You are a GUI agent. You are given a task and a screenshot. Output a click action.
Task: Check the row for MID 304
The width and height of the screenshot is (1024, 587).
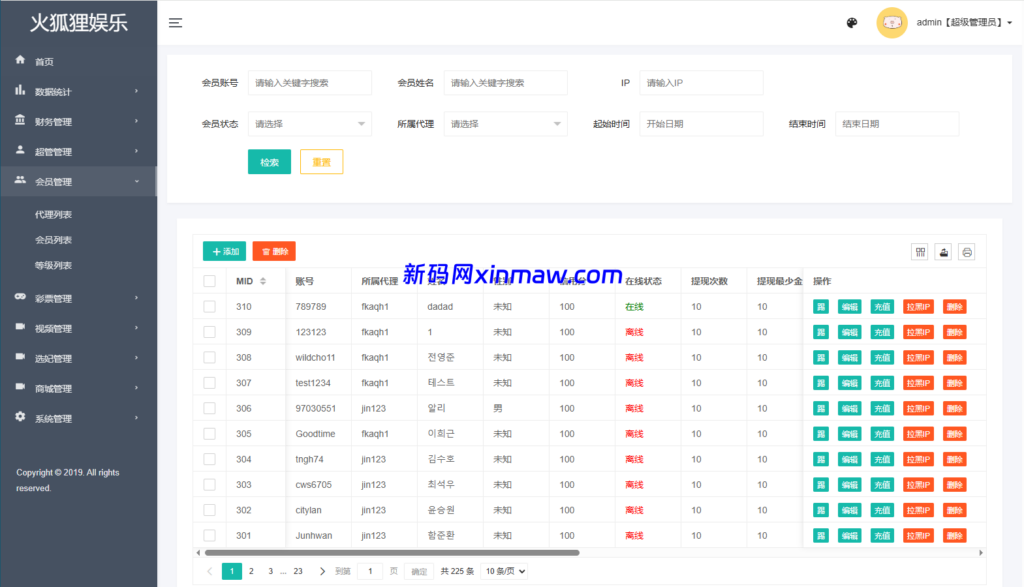(x=210, y=460)
